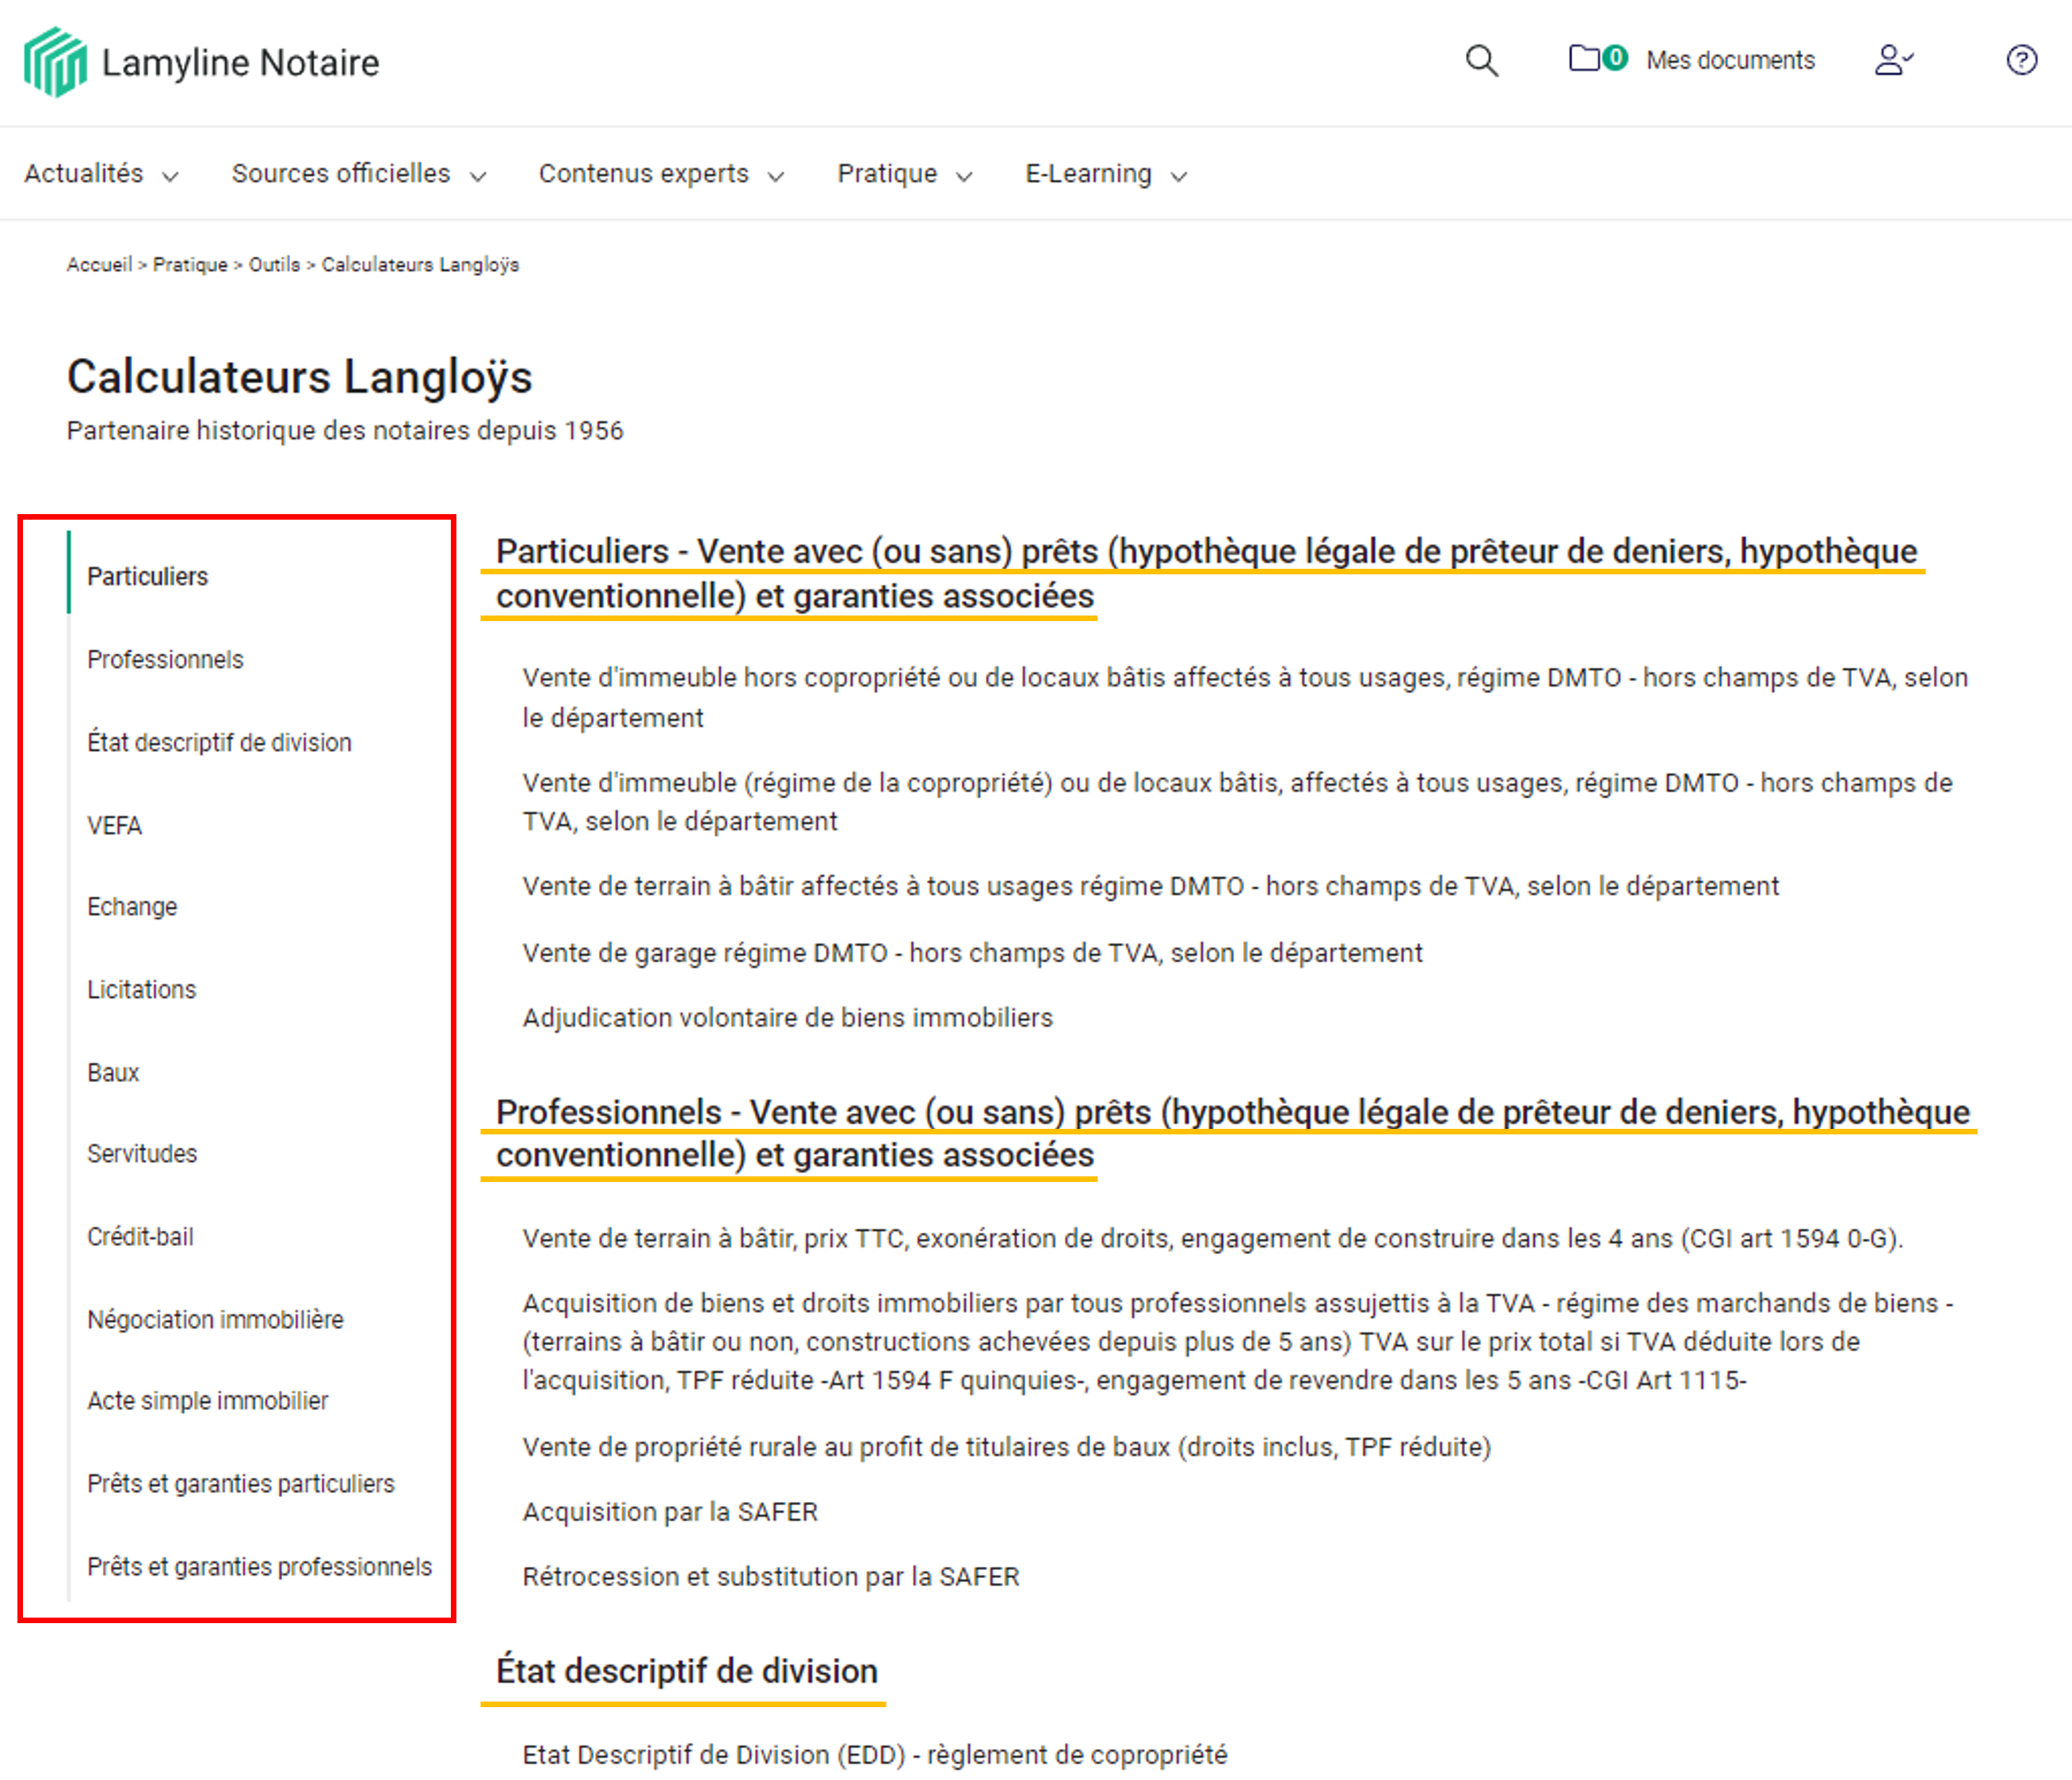2072x1780 pixels.
Task: Click Mes documents text link
Action: click(1730, 61)
